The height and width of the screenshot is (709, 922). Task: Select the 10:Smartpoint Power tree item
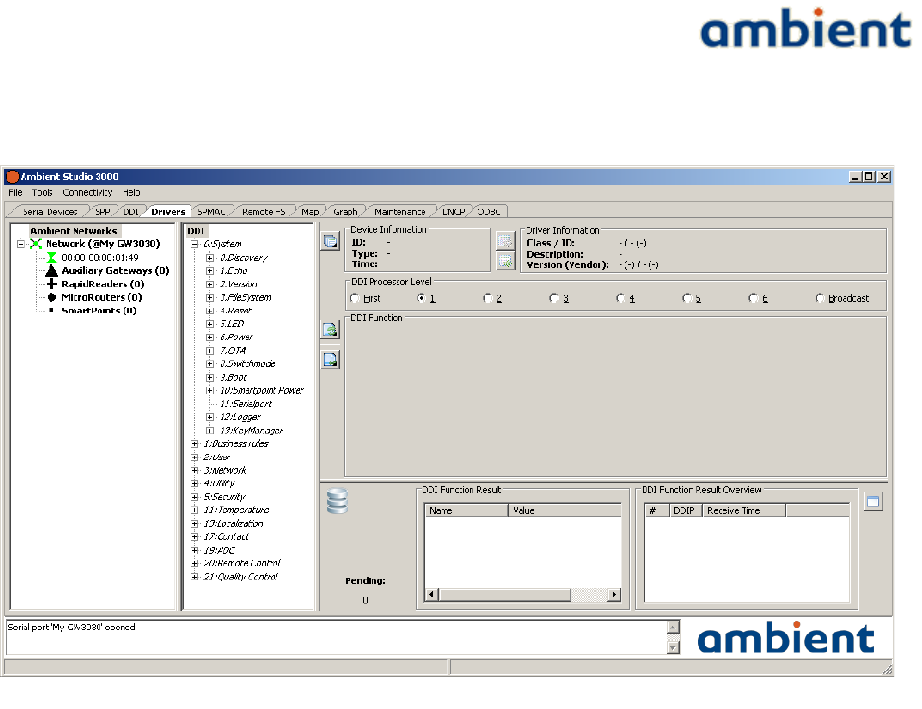[x=262, y=390]
